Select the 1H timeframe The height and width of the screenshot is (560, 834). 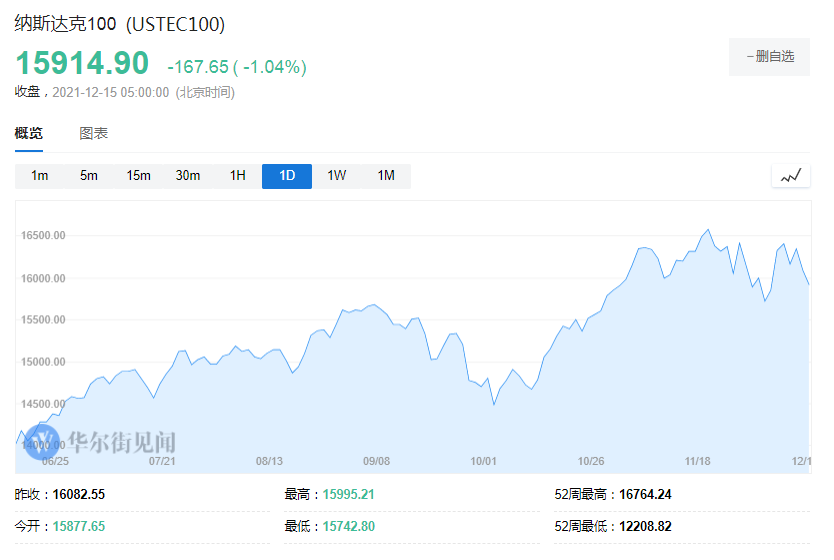(237, 176)
